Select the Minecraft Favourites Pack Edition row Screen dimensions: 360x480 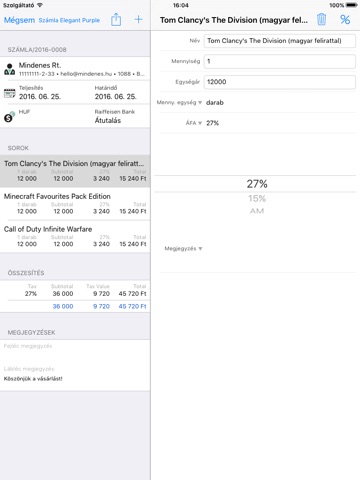click(75, 203)
